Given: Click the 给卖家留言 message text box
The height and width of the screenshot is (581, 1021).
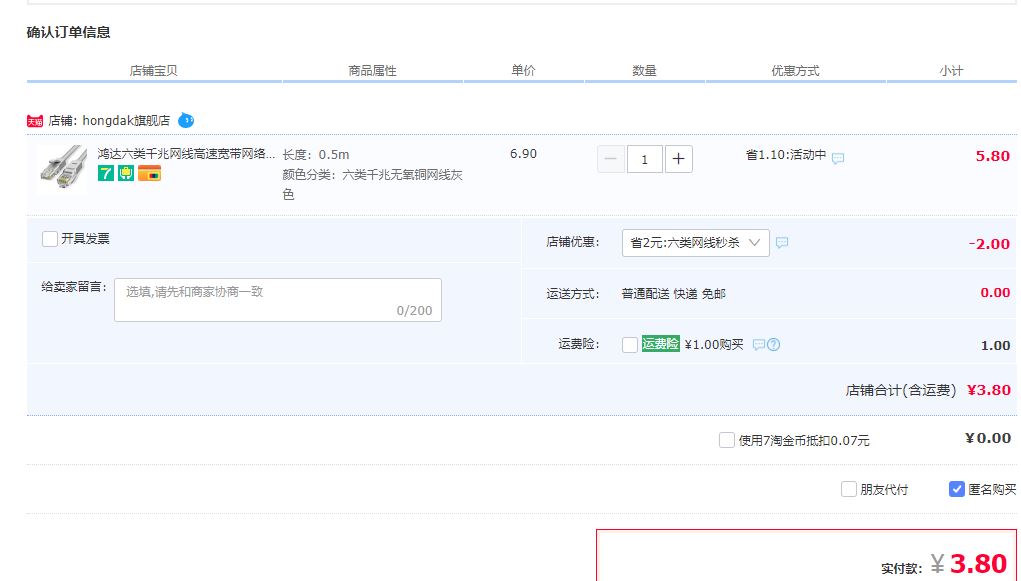Looking at the screenshot, I should pos(278,300).
